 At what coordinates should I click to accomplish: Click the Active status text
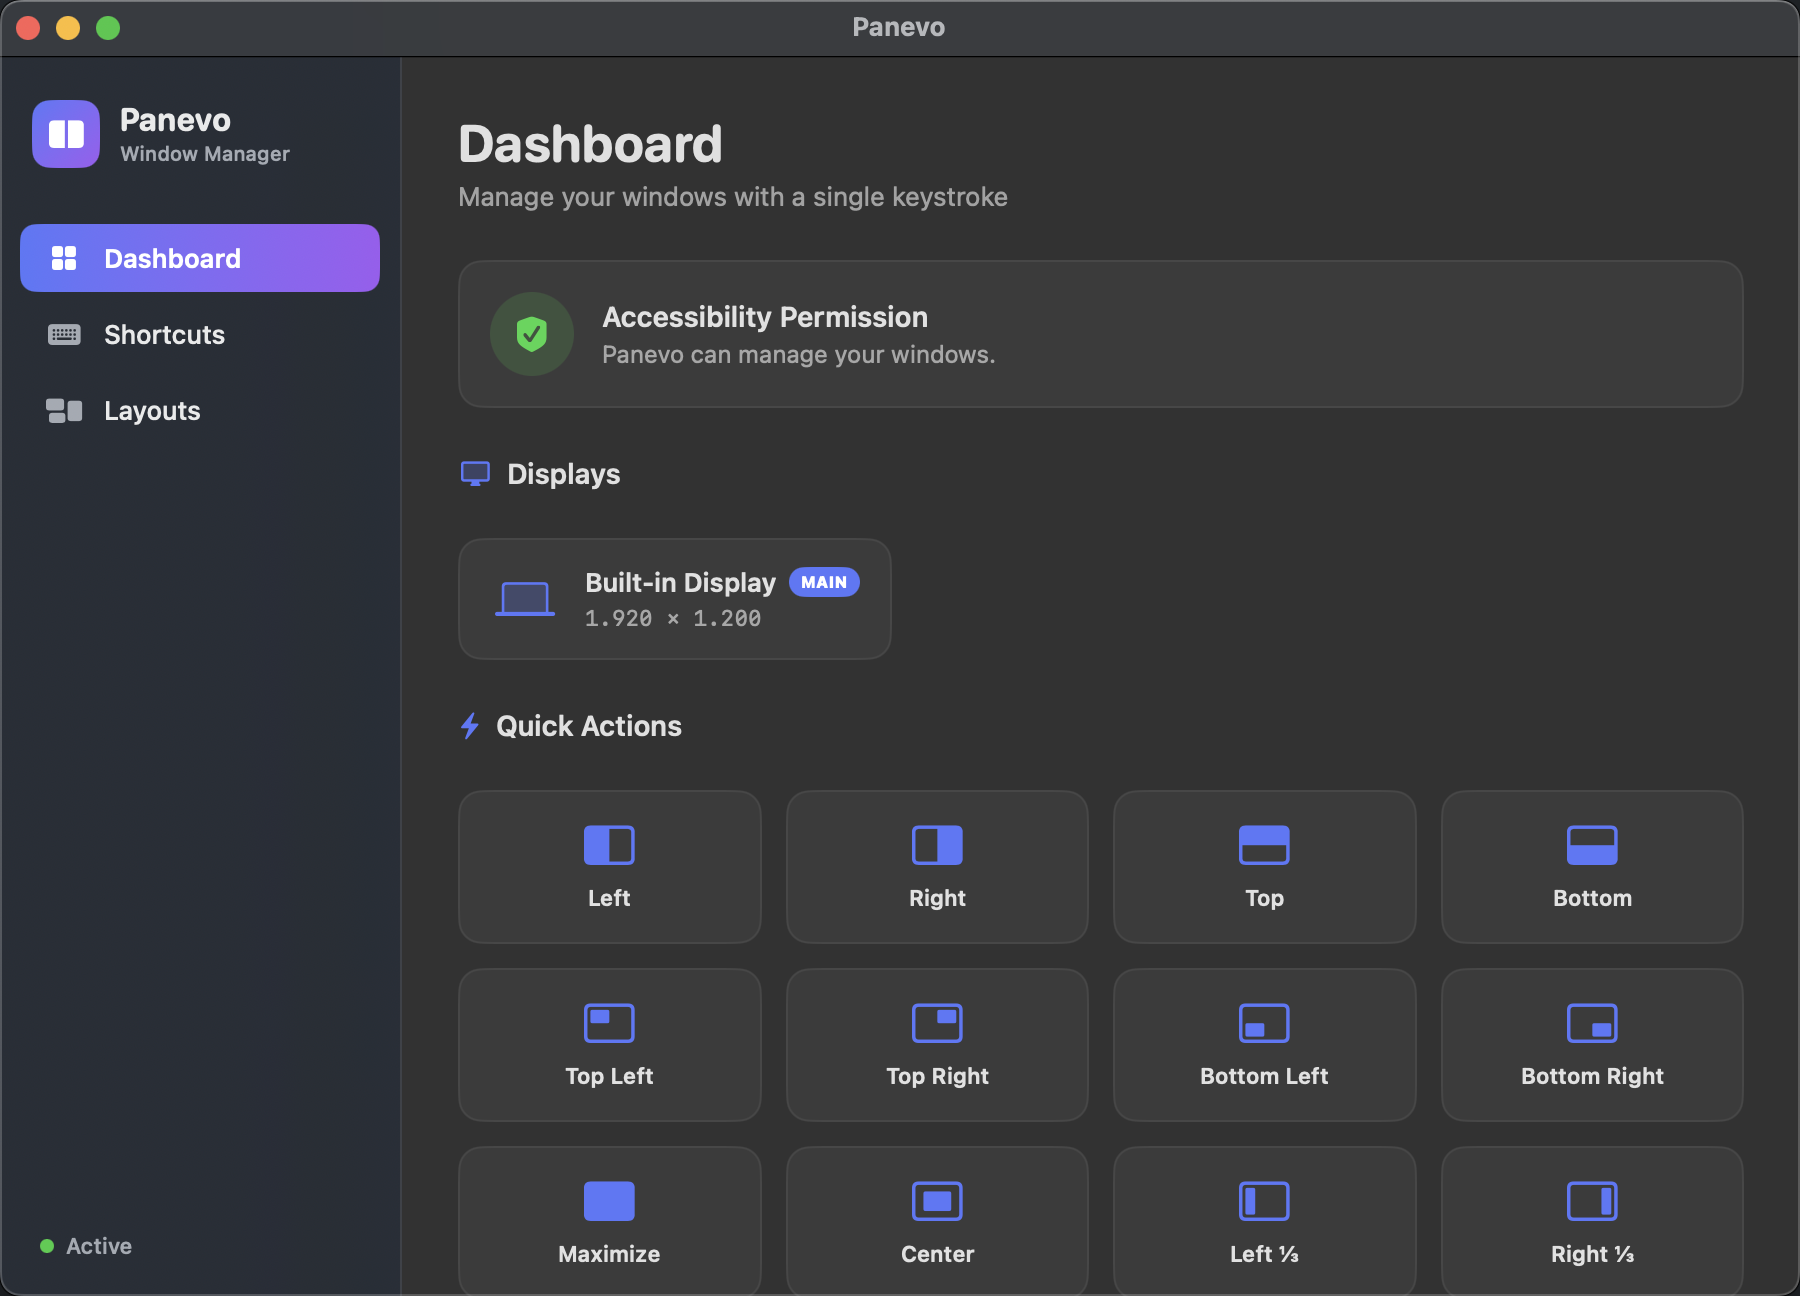[x=99, y=1246]
